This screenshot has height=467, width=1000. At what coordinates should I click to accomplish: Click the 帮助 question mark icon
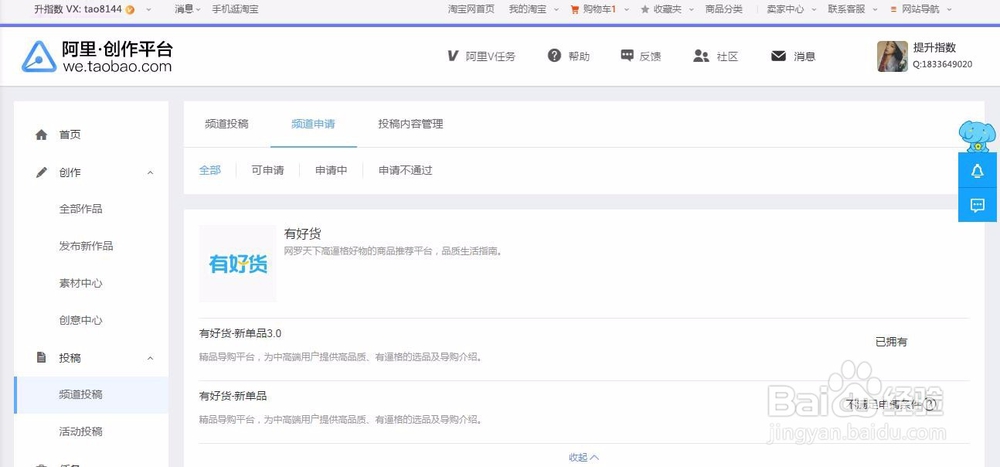click(554, 56)
